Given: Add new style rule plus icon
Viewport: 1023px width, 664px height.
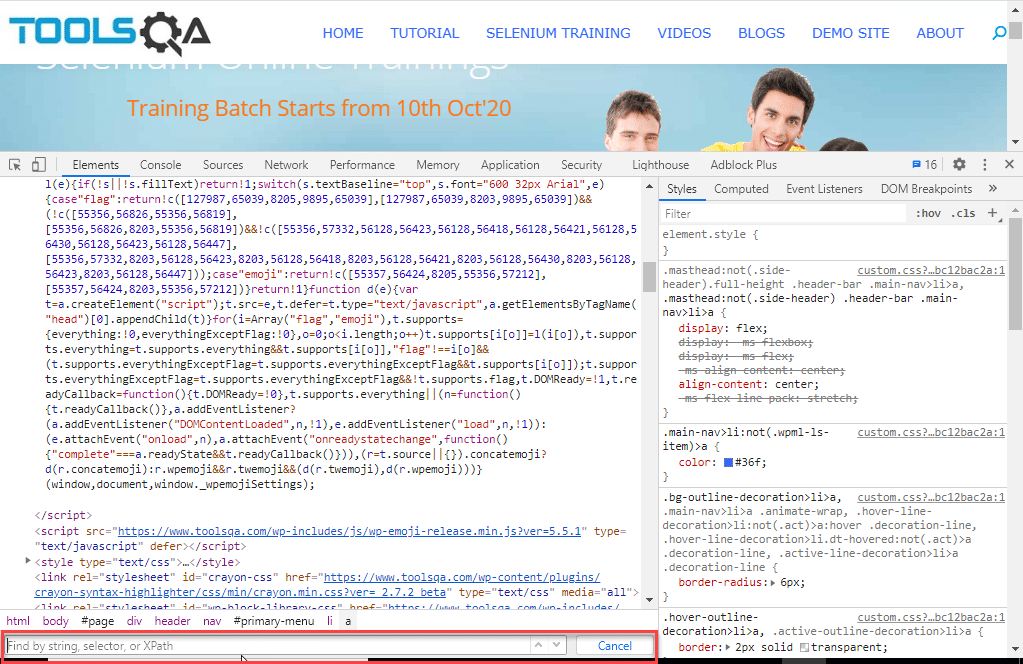Looking at the screenshot, I should [992, 213].
